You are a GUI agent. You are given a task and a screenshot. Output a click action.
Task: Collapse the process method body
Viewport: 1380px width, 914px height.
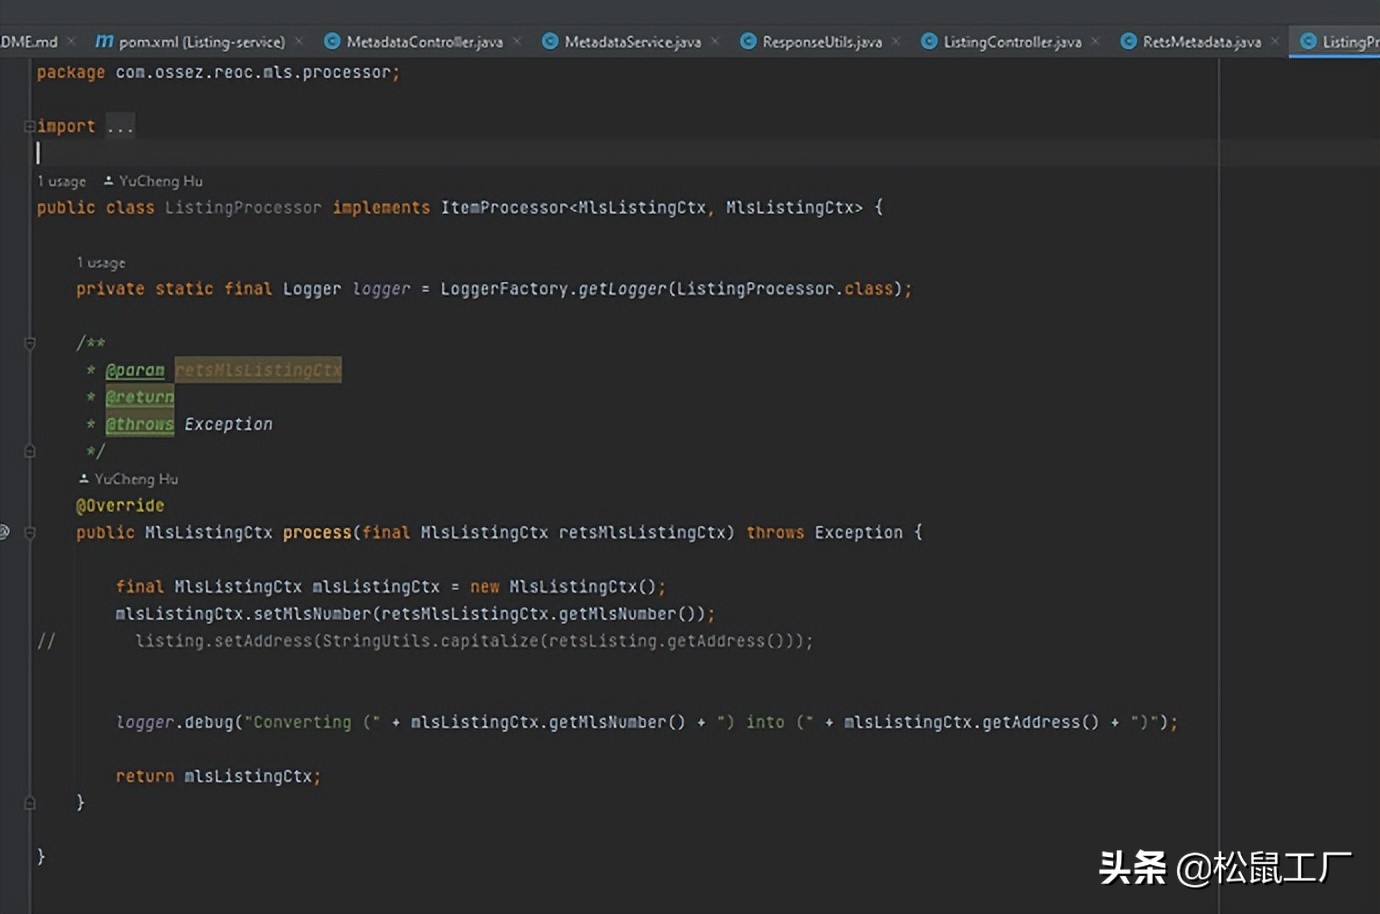pos(30,533)
